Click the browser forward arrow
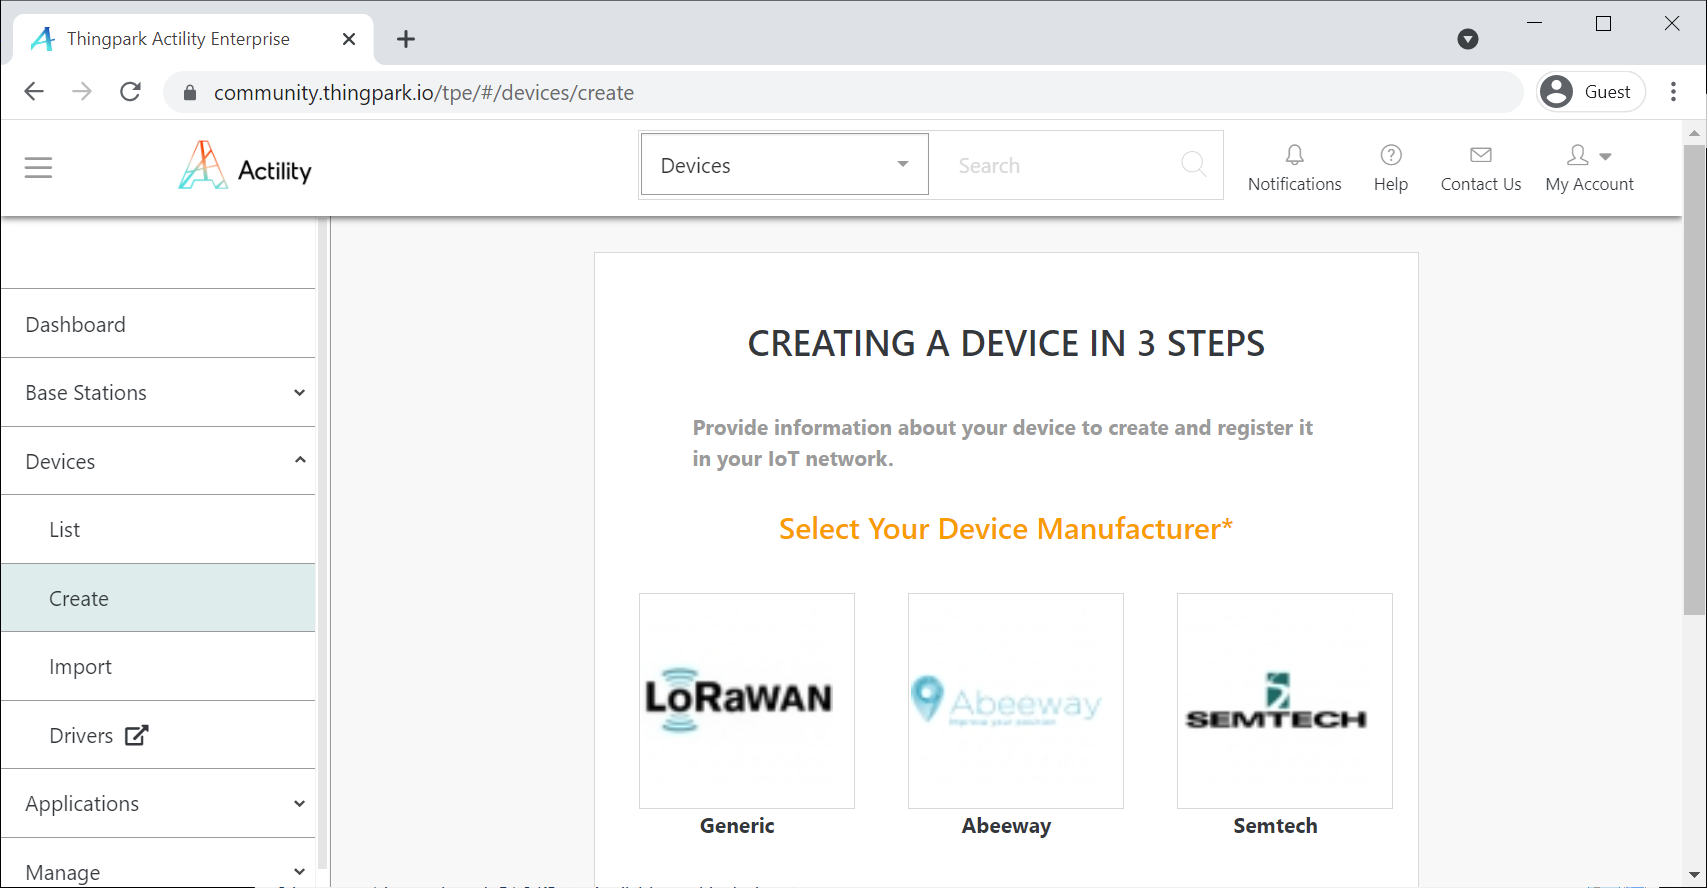This screenshot has width=1707, height=888. pos(82,92)
